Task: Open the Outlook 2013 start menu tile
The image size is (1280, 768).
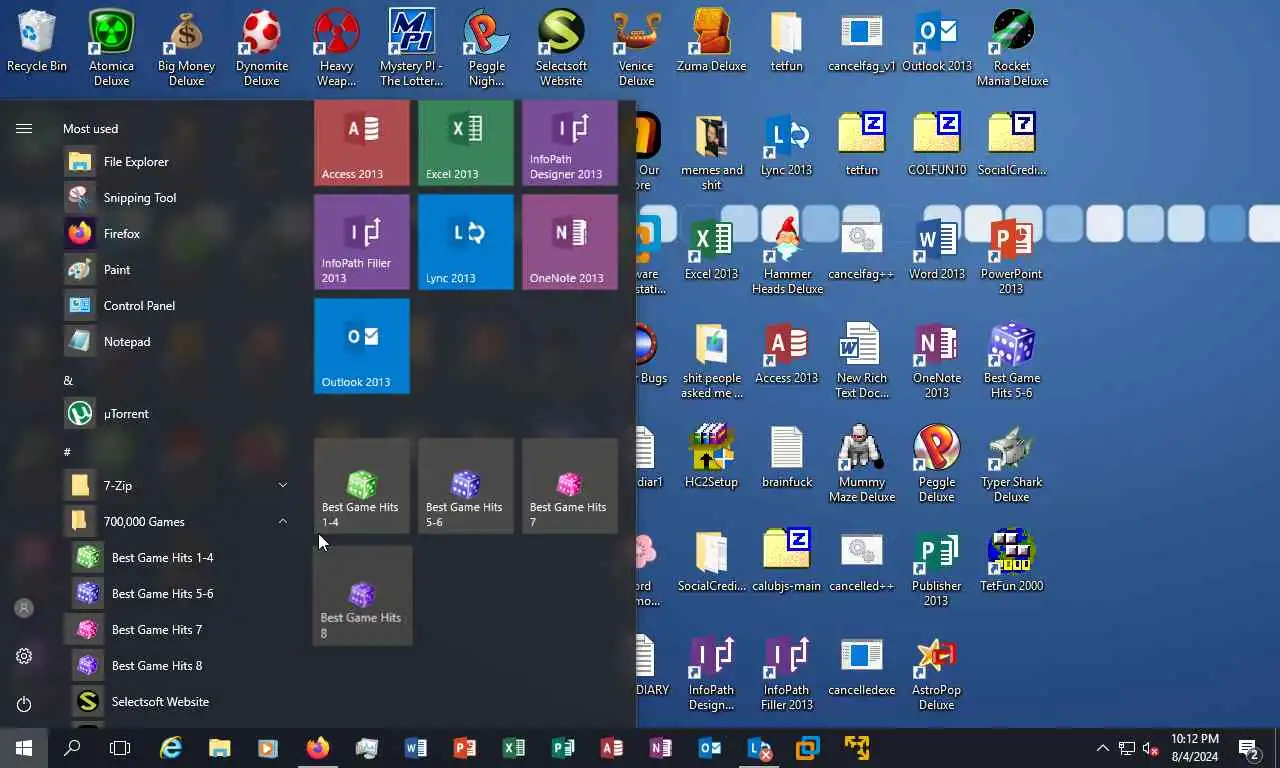Action: (362, 346)
